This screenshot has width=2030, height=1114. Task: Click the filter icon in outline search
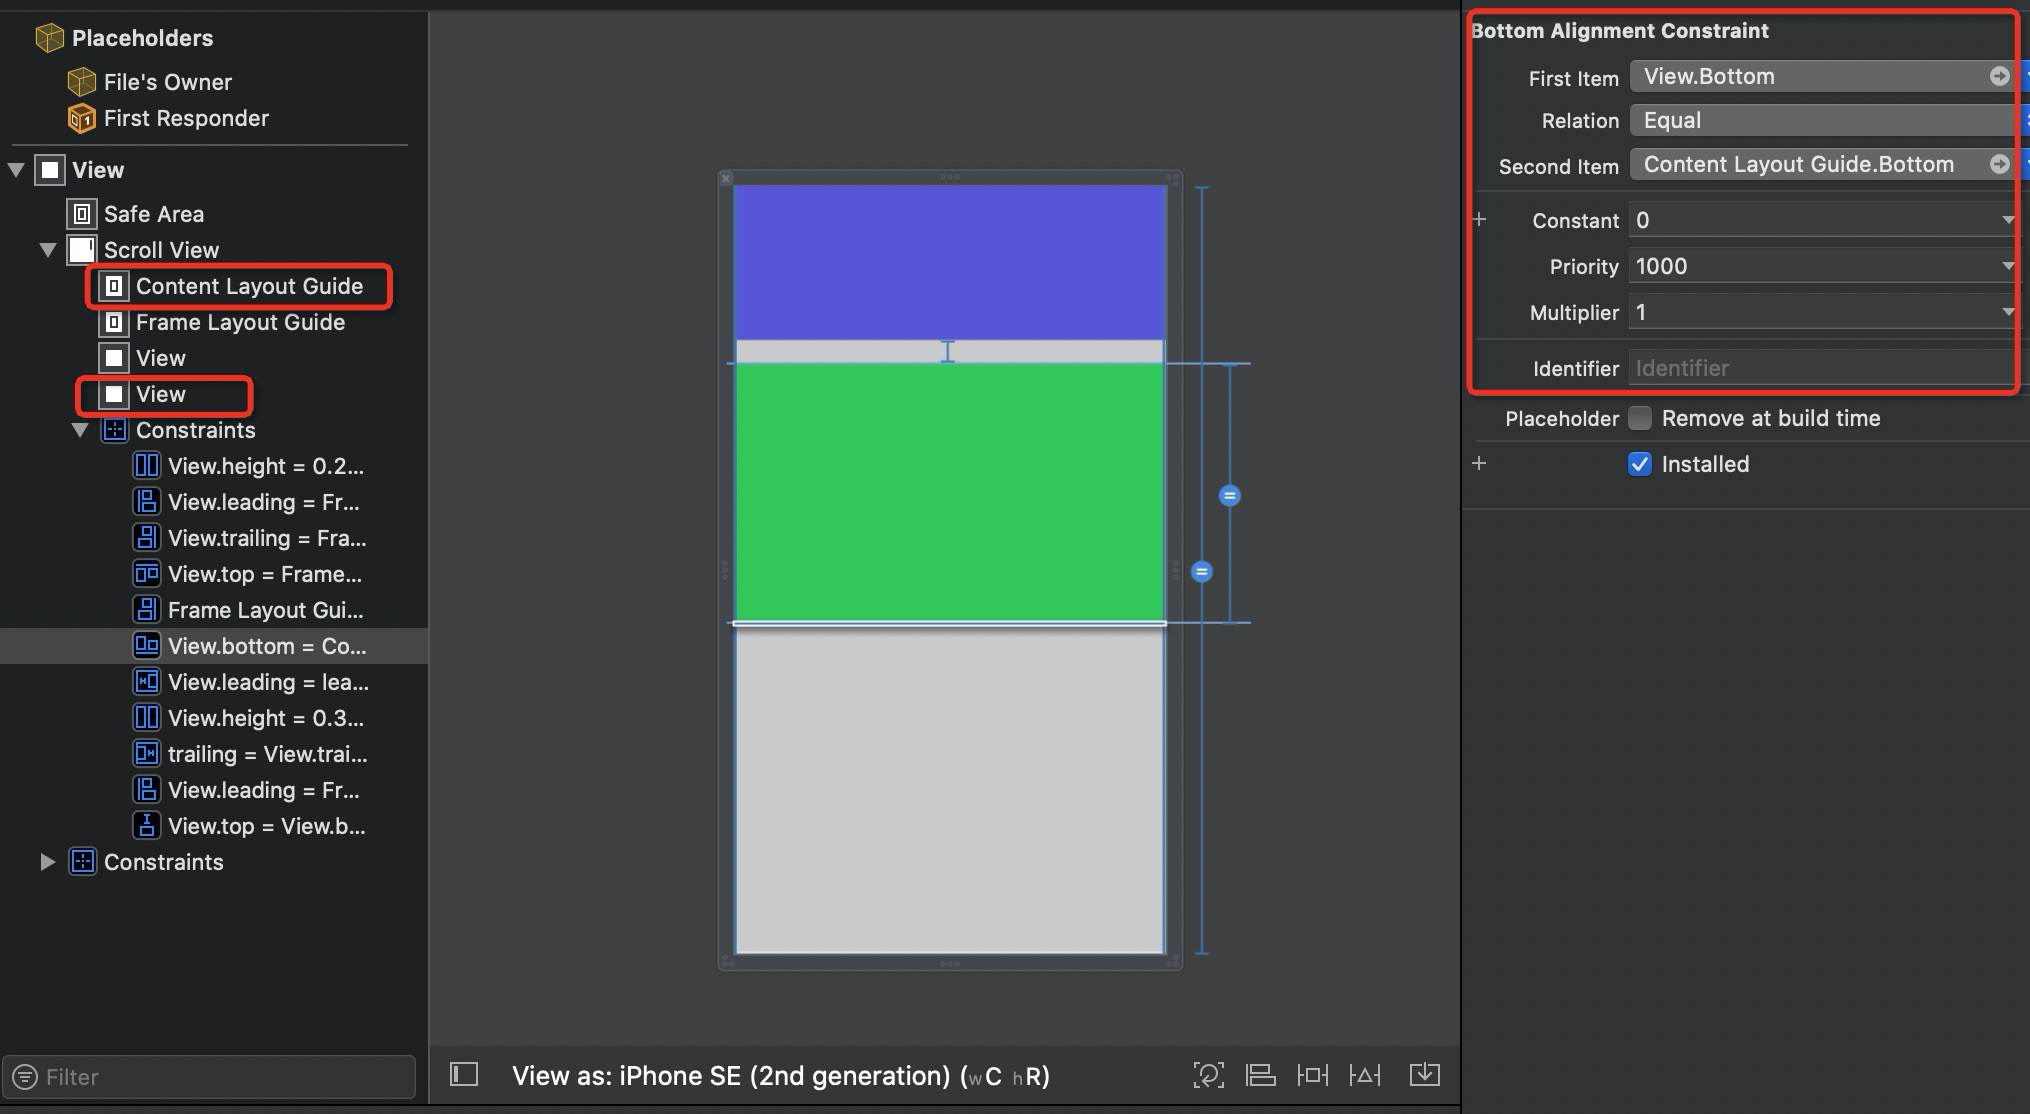(25, 1077)
